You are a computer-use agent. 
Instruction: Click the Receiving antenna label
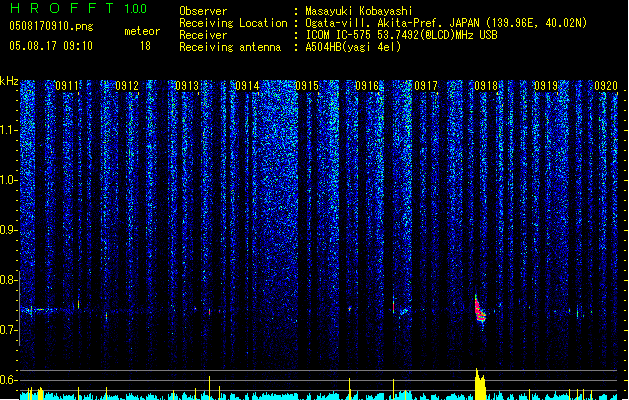pos(230,47)
